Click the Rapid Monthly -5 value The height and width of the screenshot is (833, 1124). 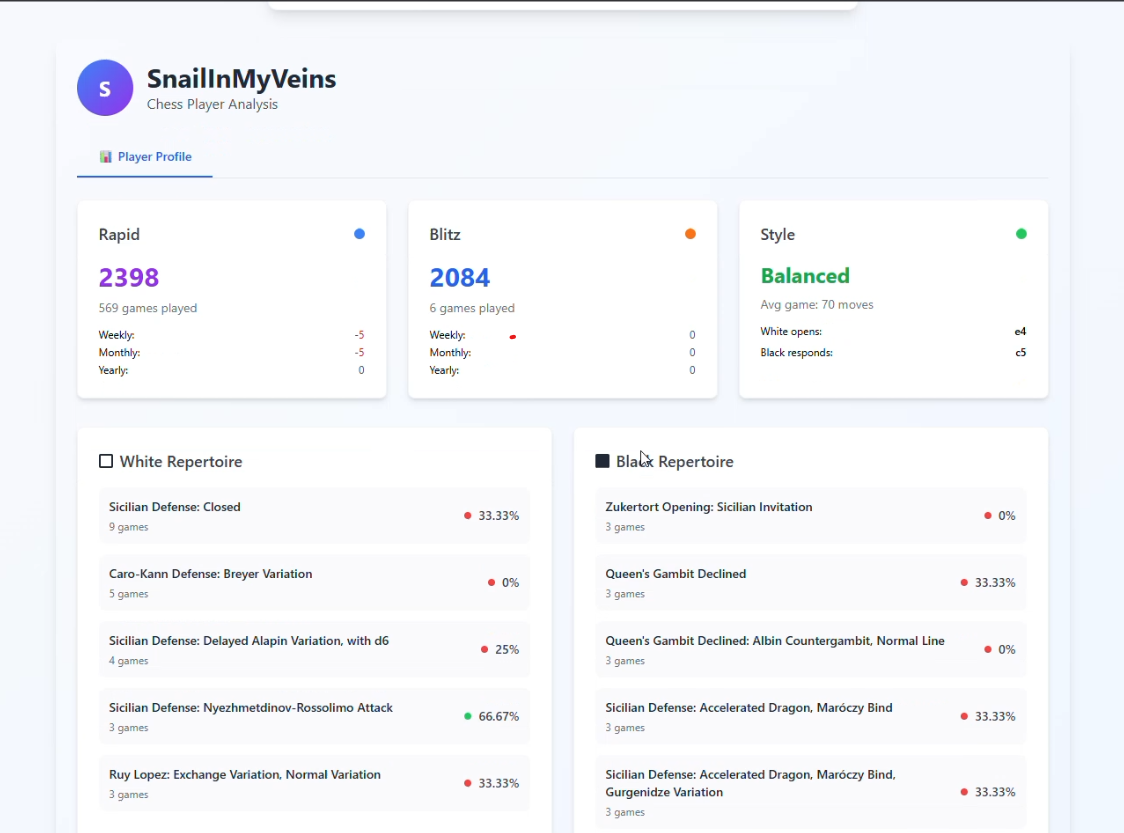tap(359, 353)
